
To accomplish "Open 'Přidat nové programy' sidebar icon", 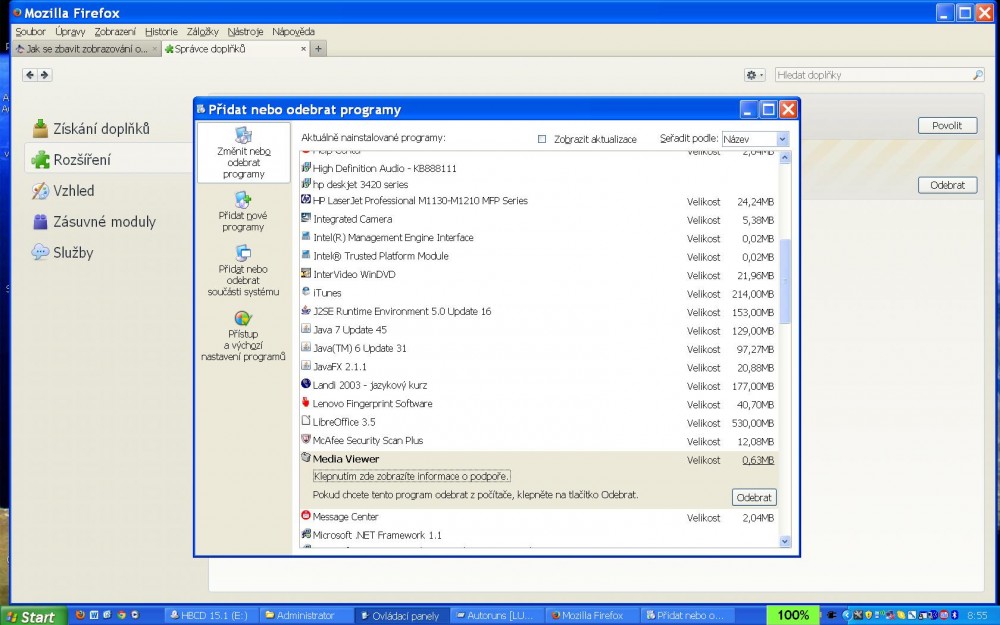I will [x=243, y=200].
